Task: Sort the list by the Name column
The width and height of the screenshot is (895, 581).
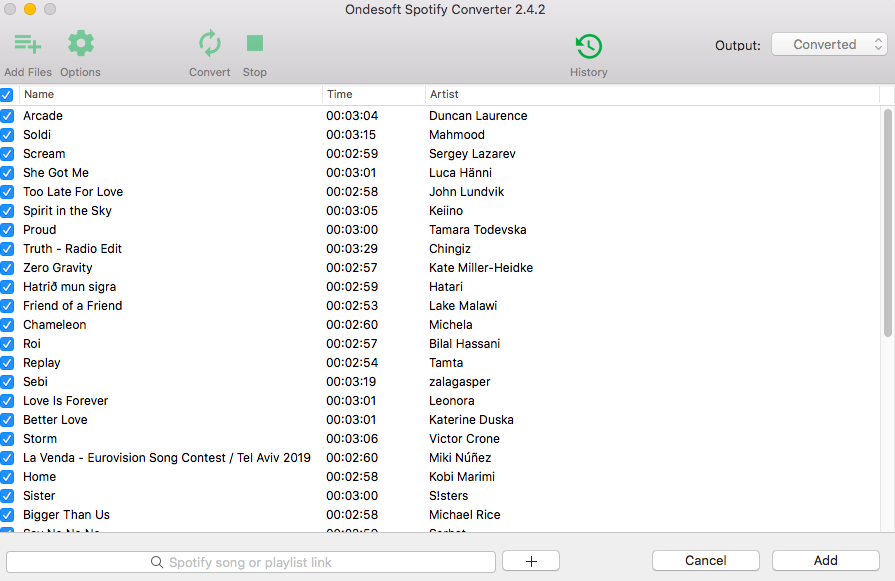Action: point(171,95)
